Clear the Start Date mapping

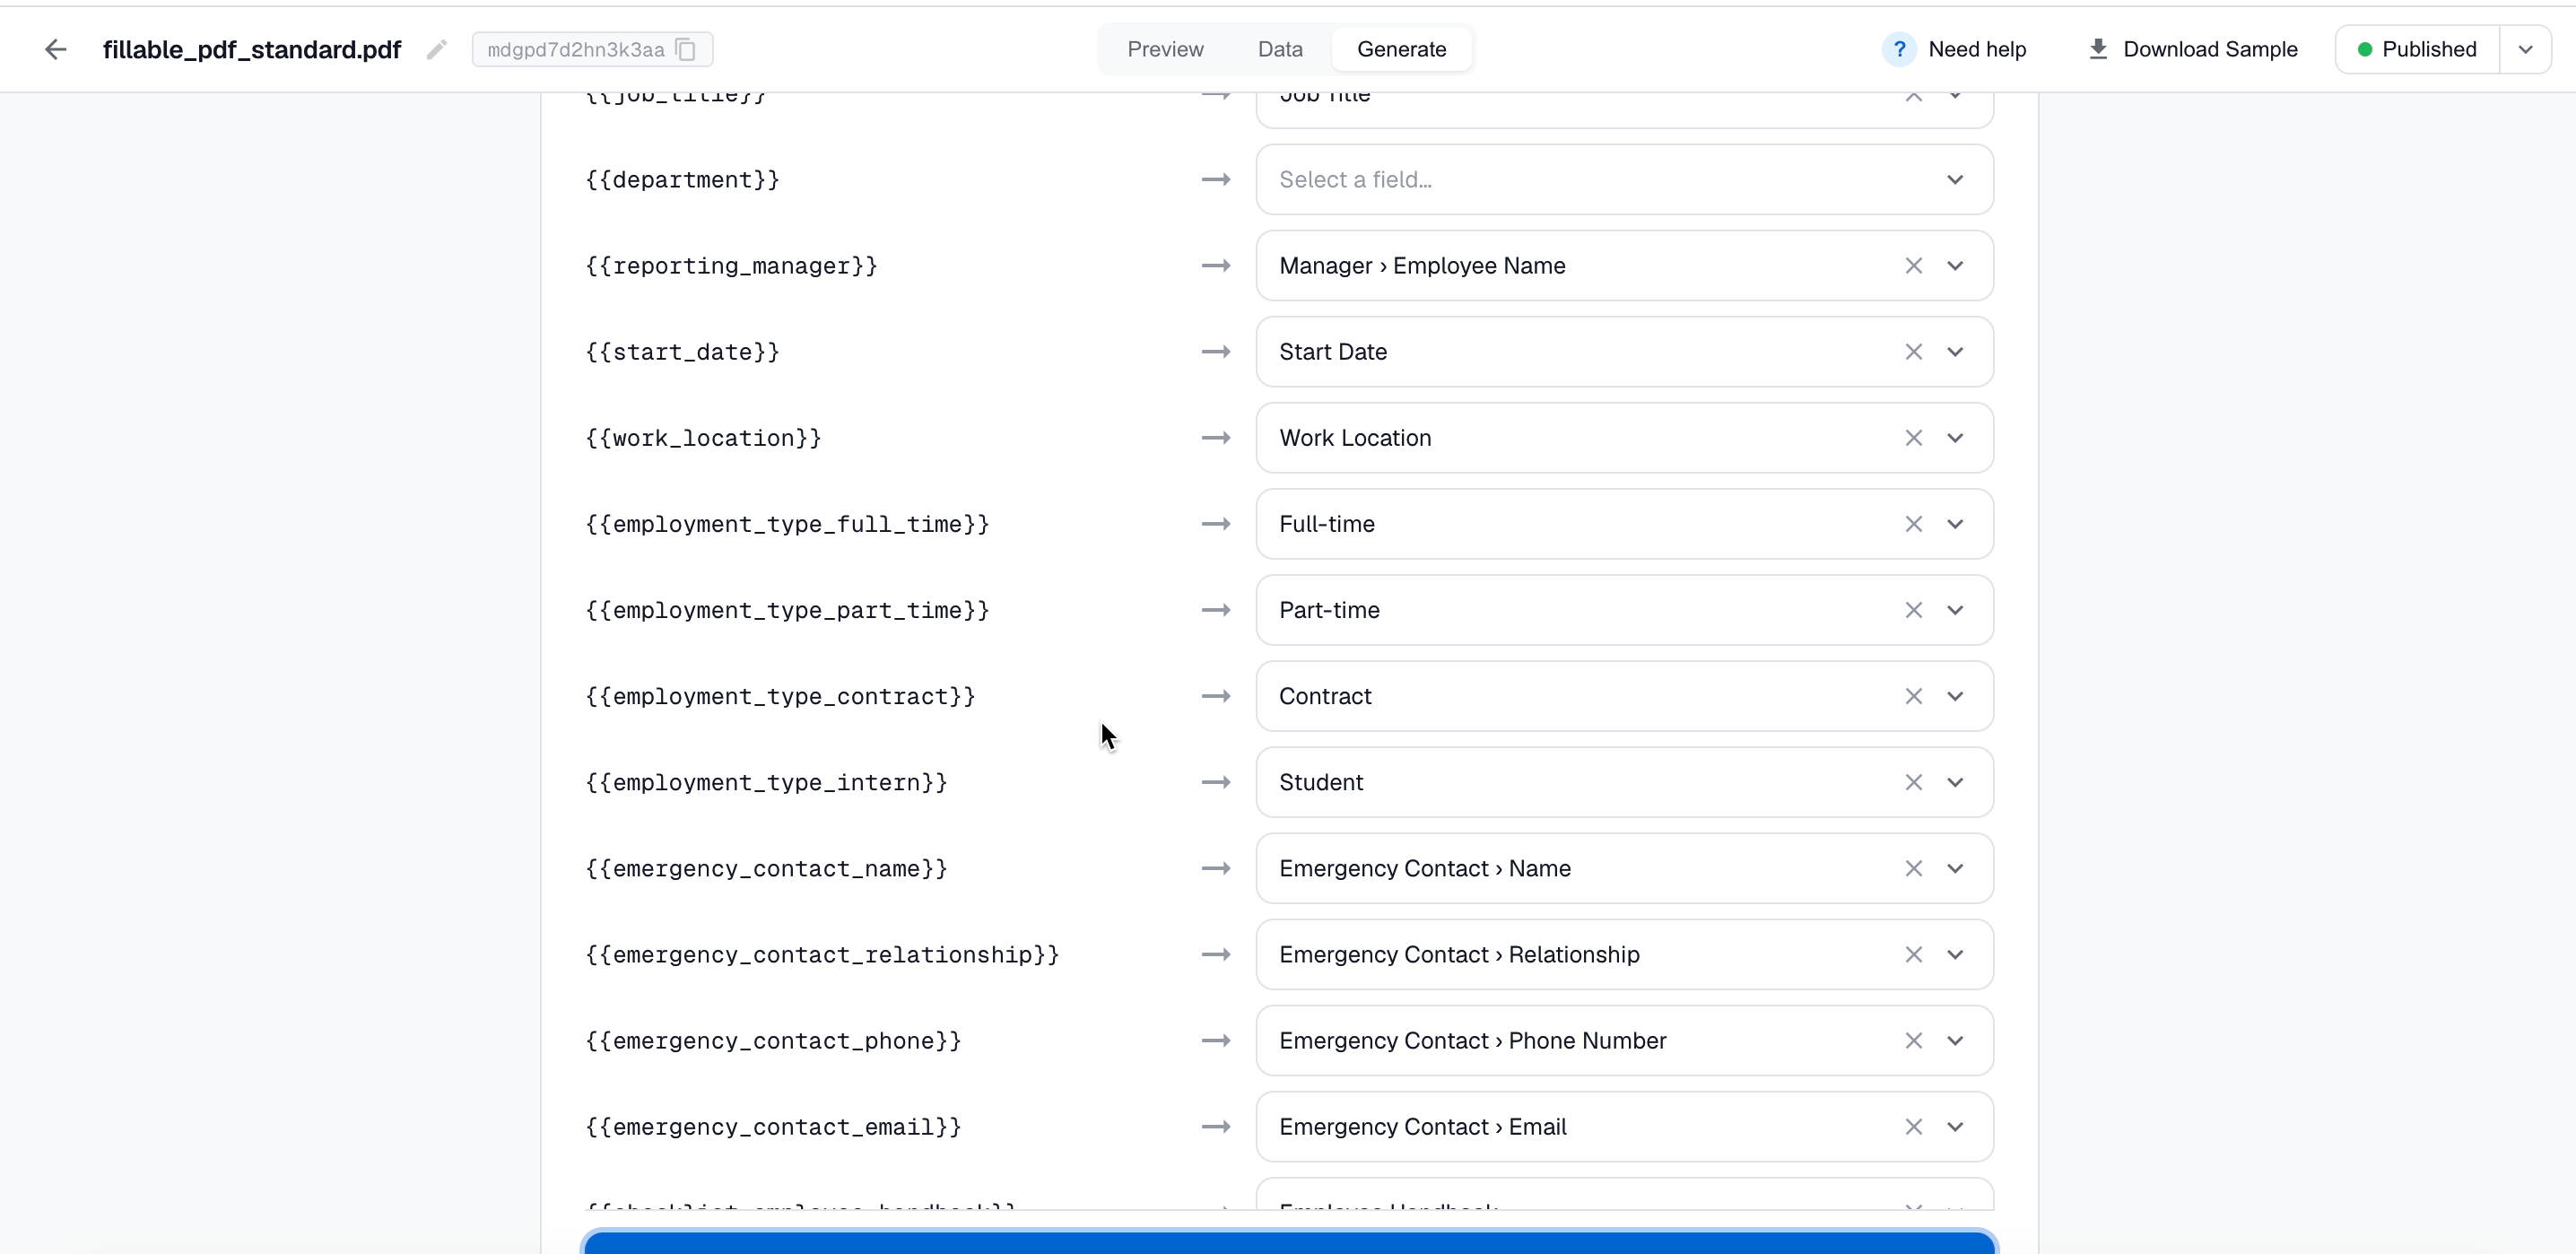1913,351
